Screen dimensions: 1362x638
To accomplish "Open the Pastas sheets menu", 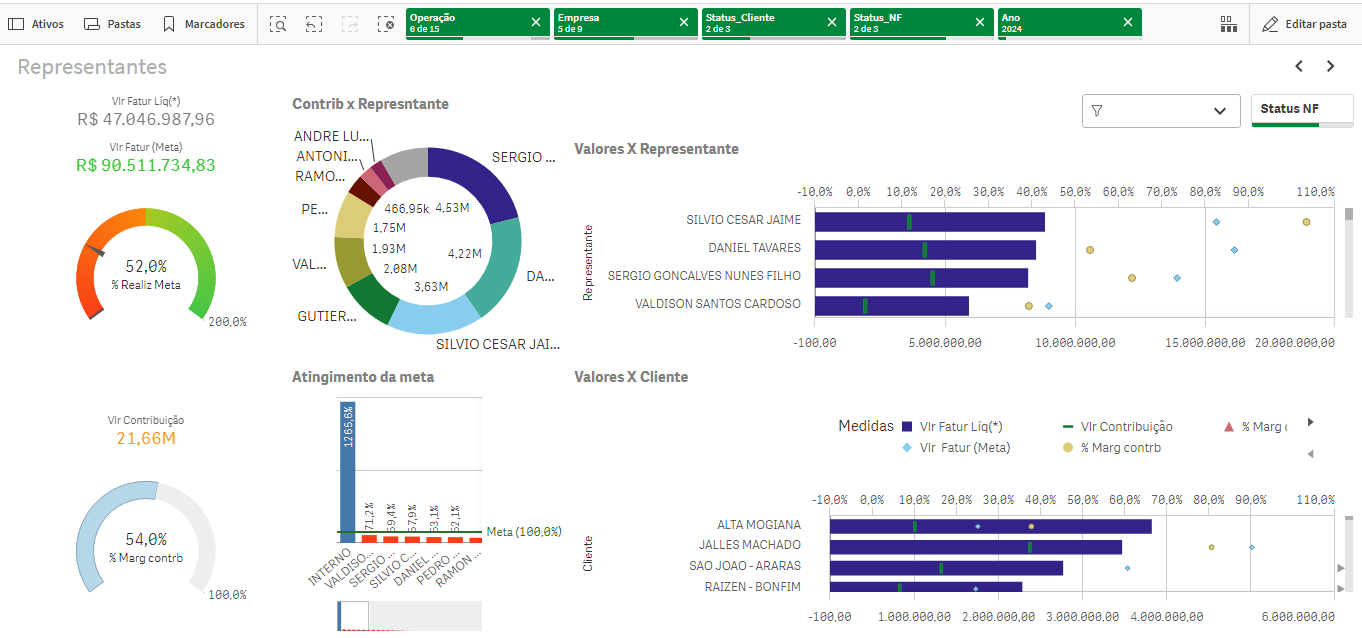I will [x=112, y=24].
